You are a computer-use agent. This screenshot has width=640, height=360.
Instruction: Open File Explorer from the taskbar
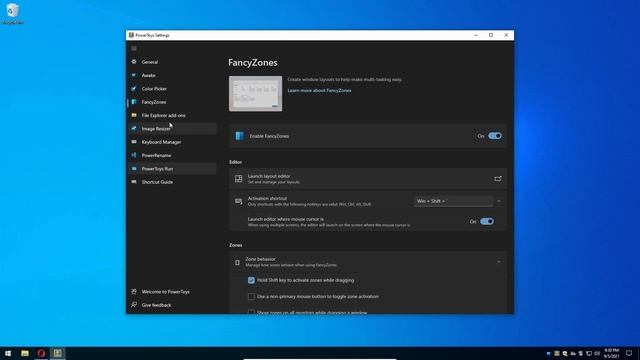(25, 353)
